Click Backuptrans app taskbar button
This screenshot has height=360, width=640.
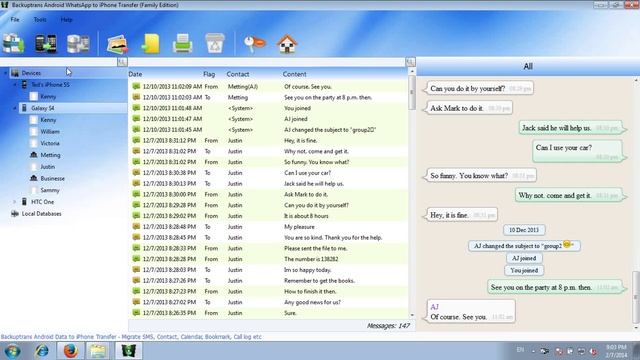(128, 351)
